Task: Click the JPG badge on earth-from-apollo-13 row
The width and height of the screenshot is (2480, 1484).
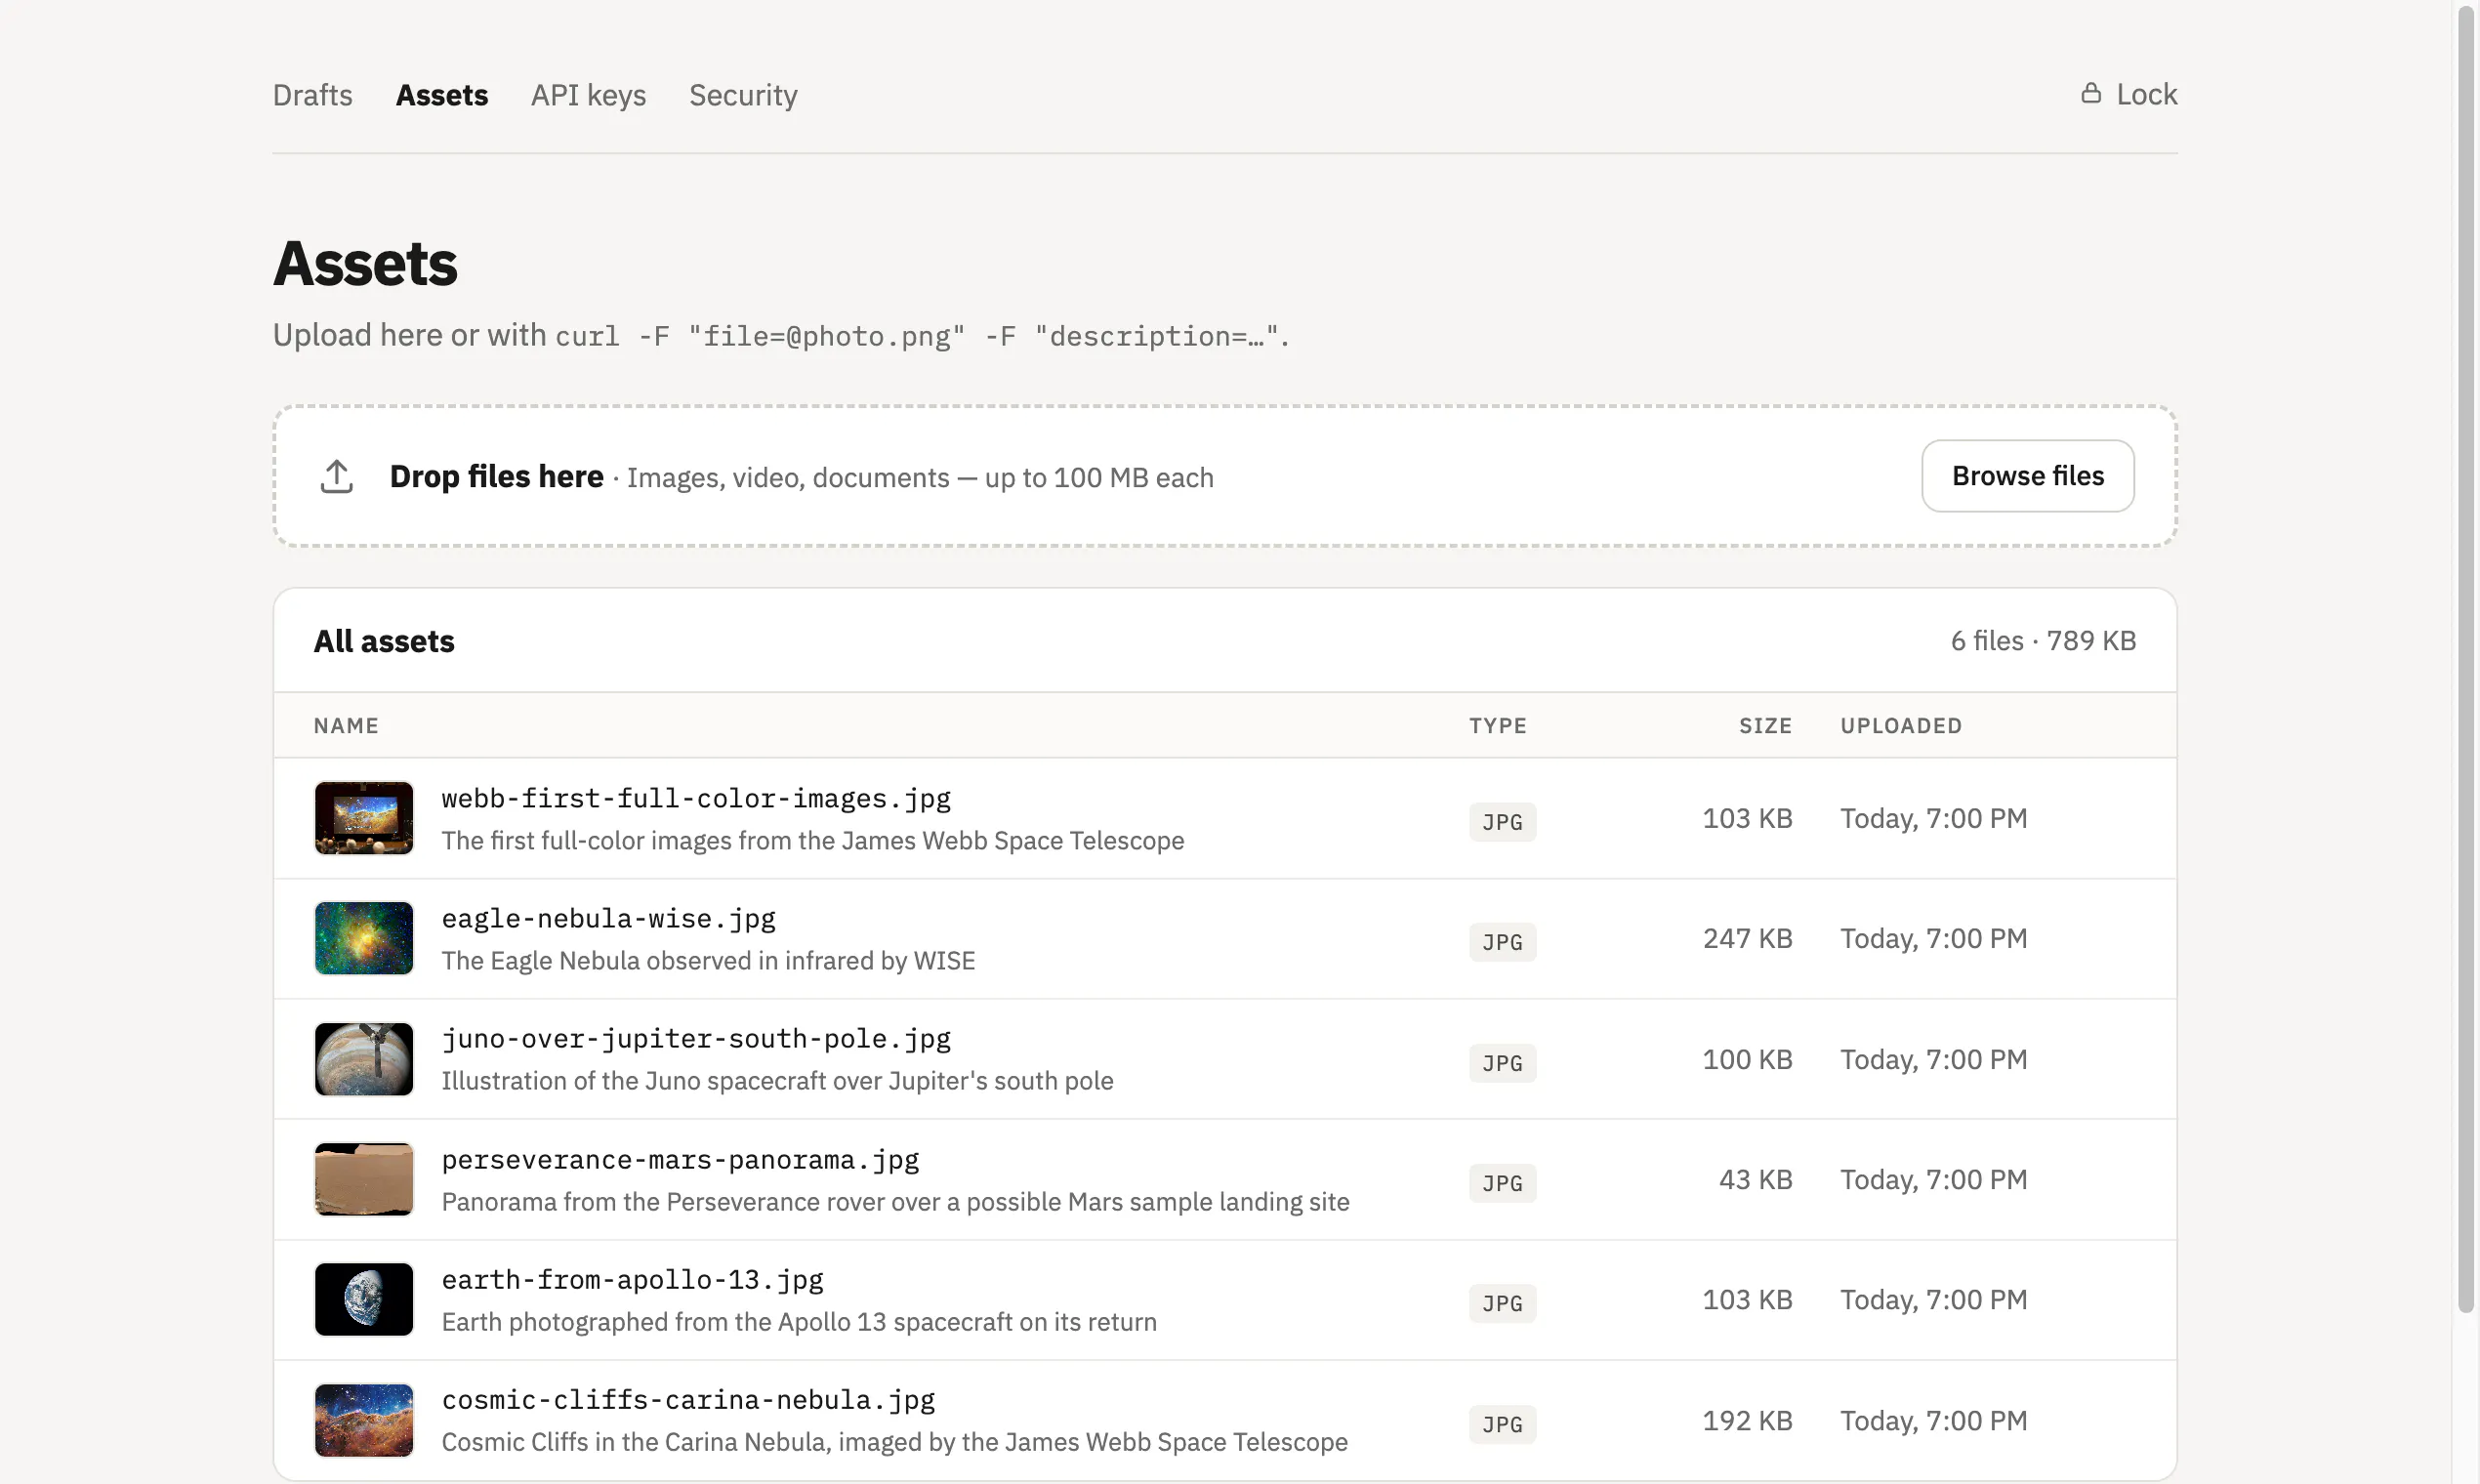Action: tap(1502, 1303)
